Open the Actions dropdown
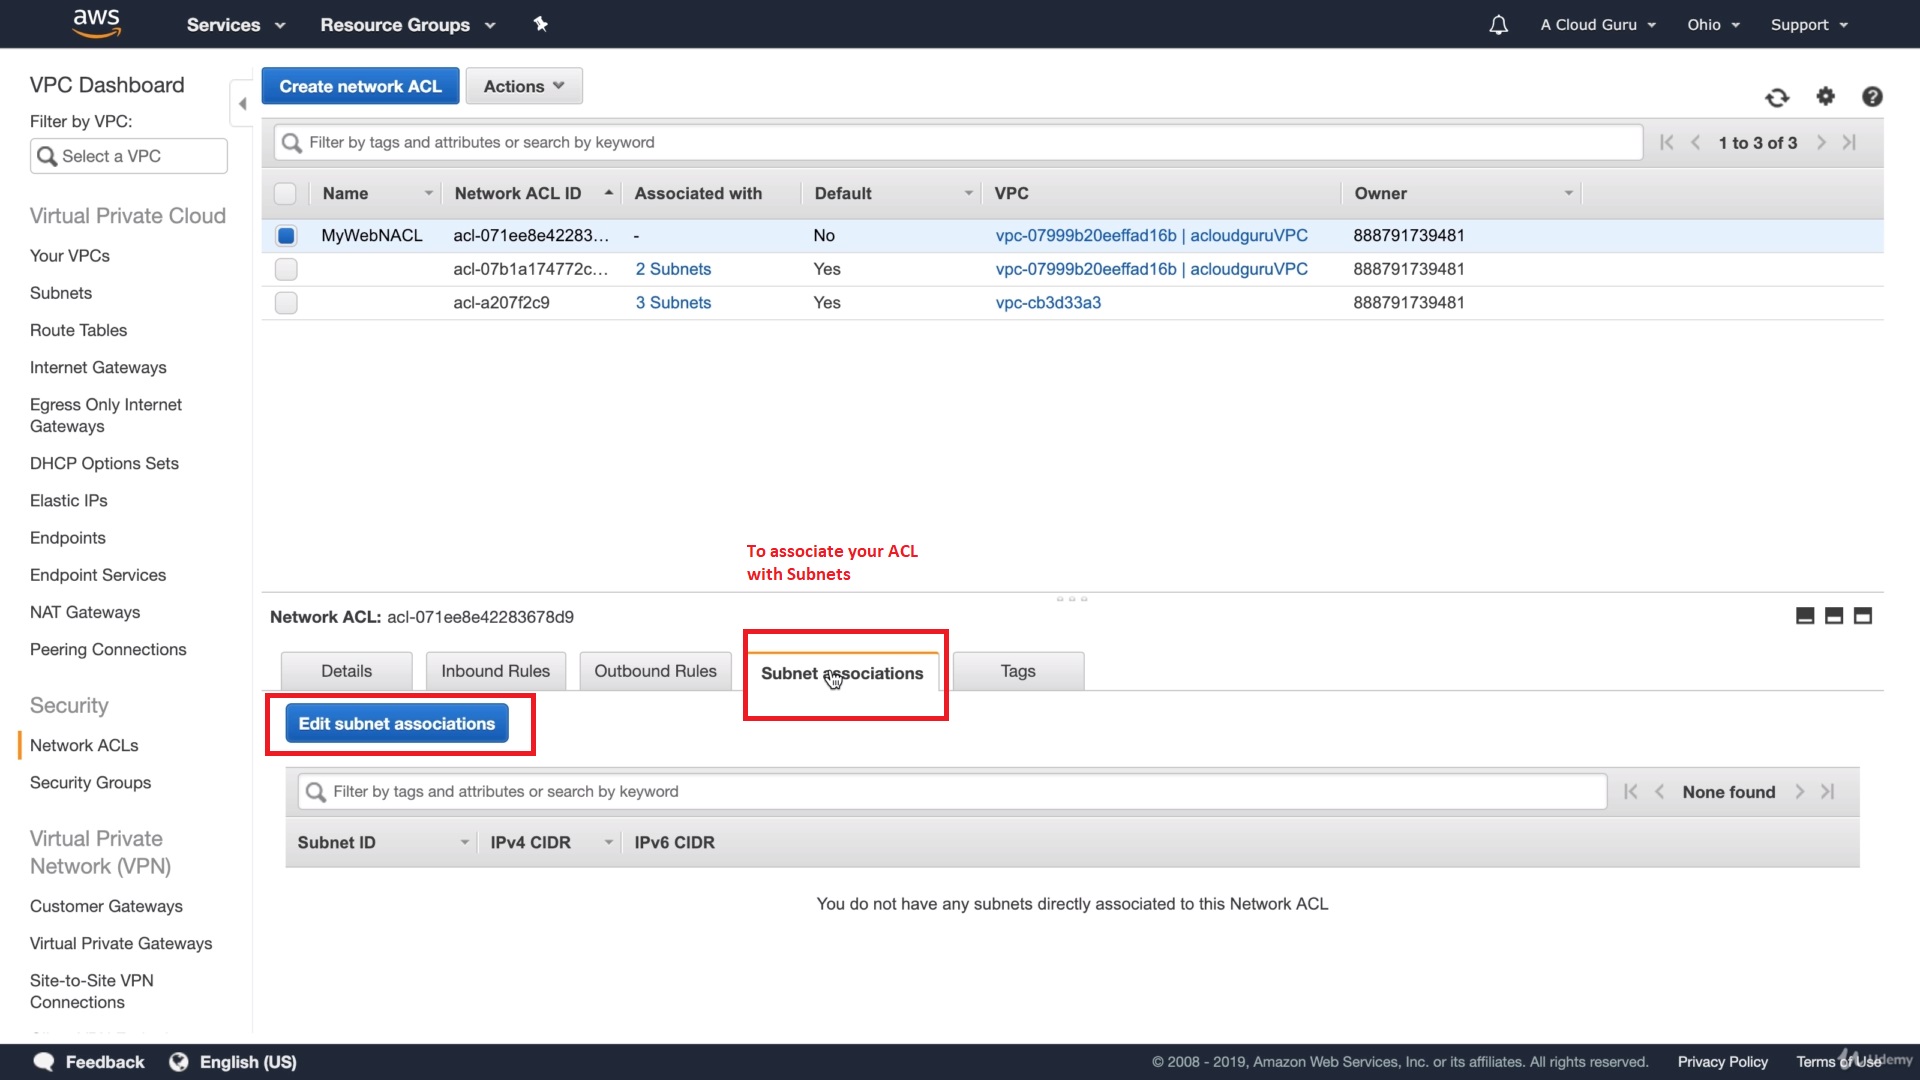Image resolution: width=1920 pixels, height=1080 pixels. (x=524, y=86)
